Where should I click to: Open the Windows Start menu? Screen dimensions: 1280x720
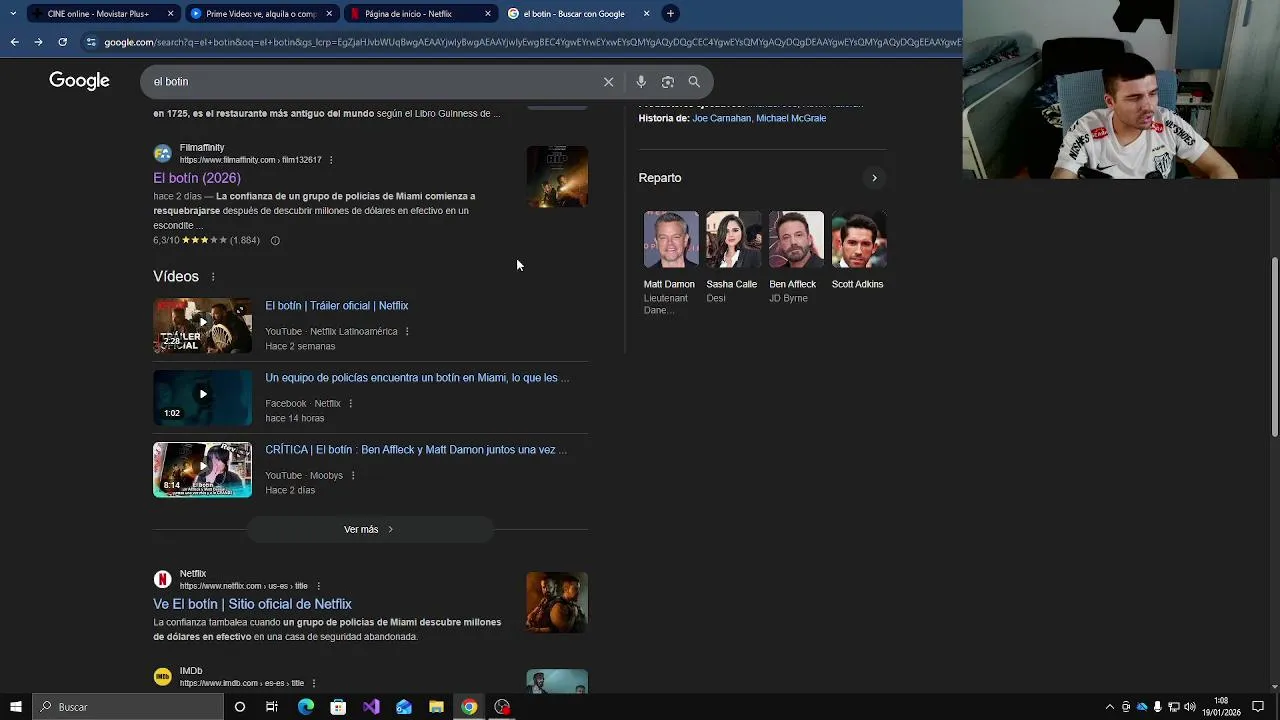pyautogui.click(x=16, y=707)
